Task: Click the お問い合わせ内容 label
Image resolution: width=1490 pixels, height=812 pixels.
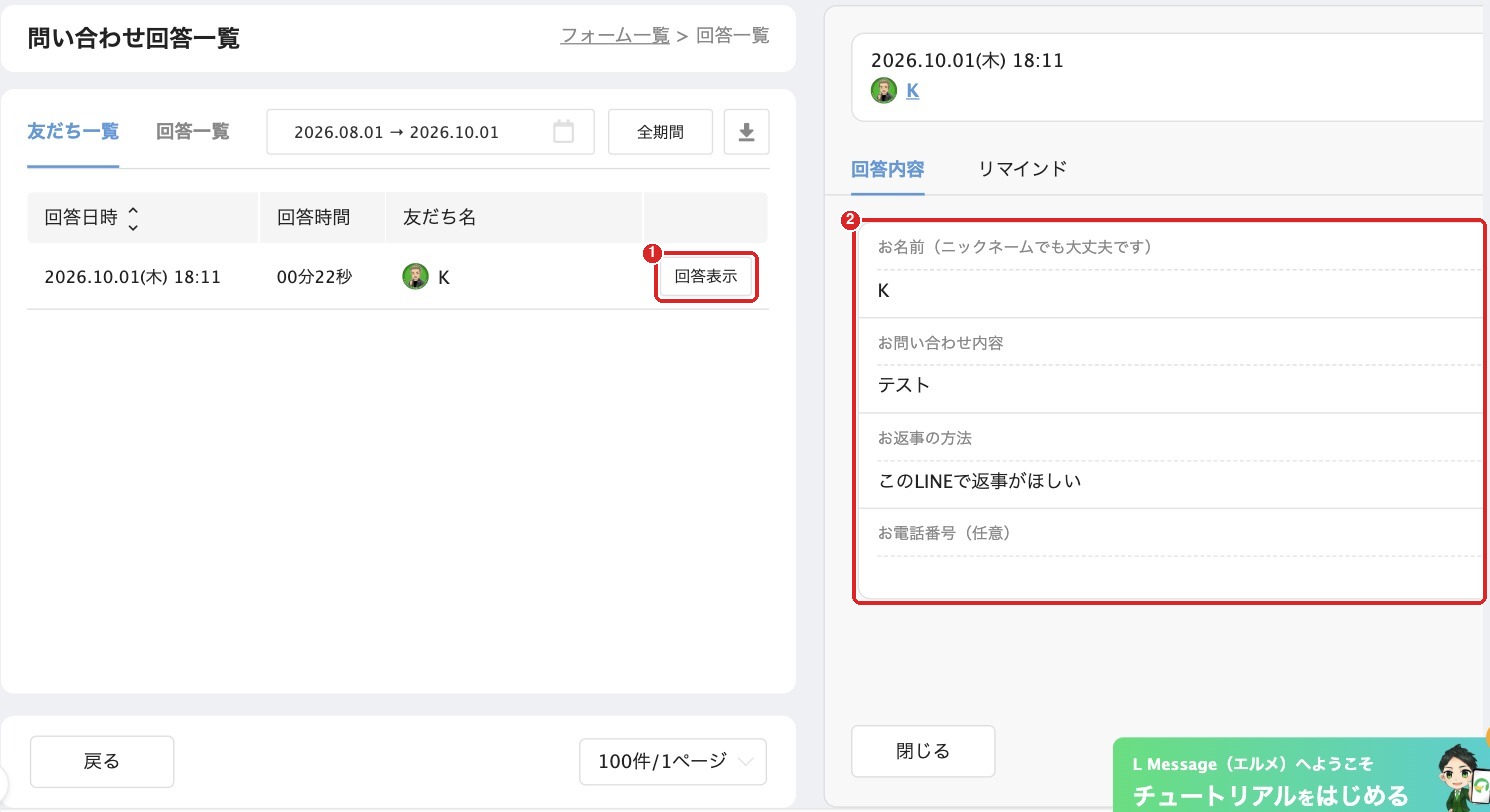Action: (941, 343)
